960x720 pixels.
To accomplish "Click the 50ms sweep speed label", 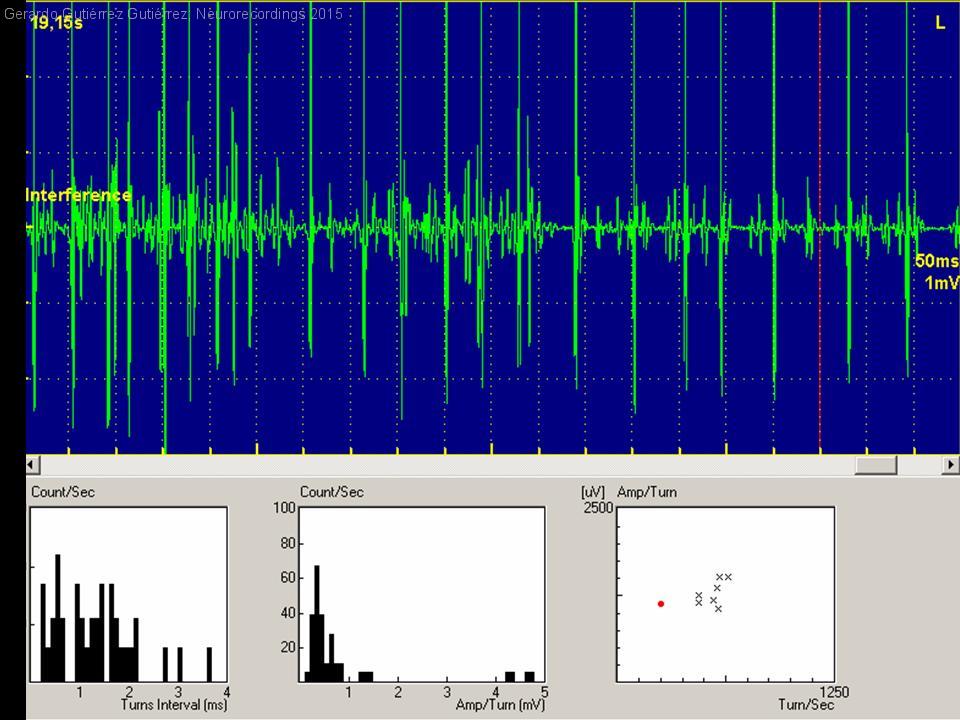I will [936, 261].
